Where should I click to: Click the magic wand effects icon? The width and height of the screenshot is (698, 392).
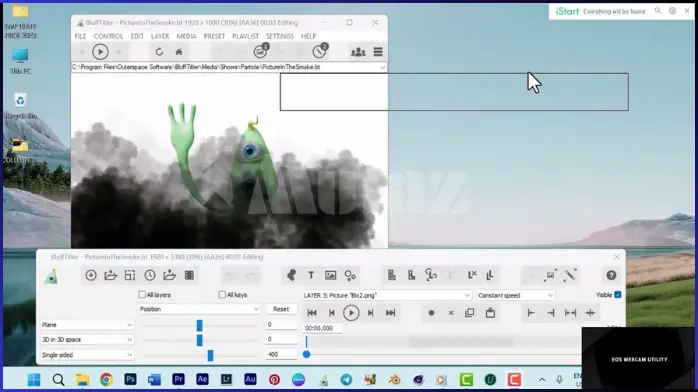point(570,275)
